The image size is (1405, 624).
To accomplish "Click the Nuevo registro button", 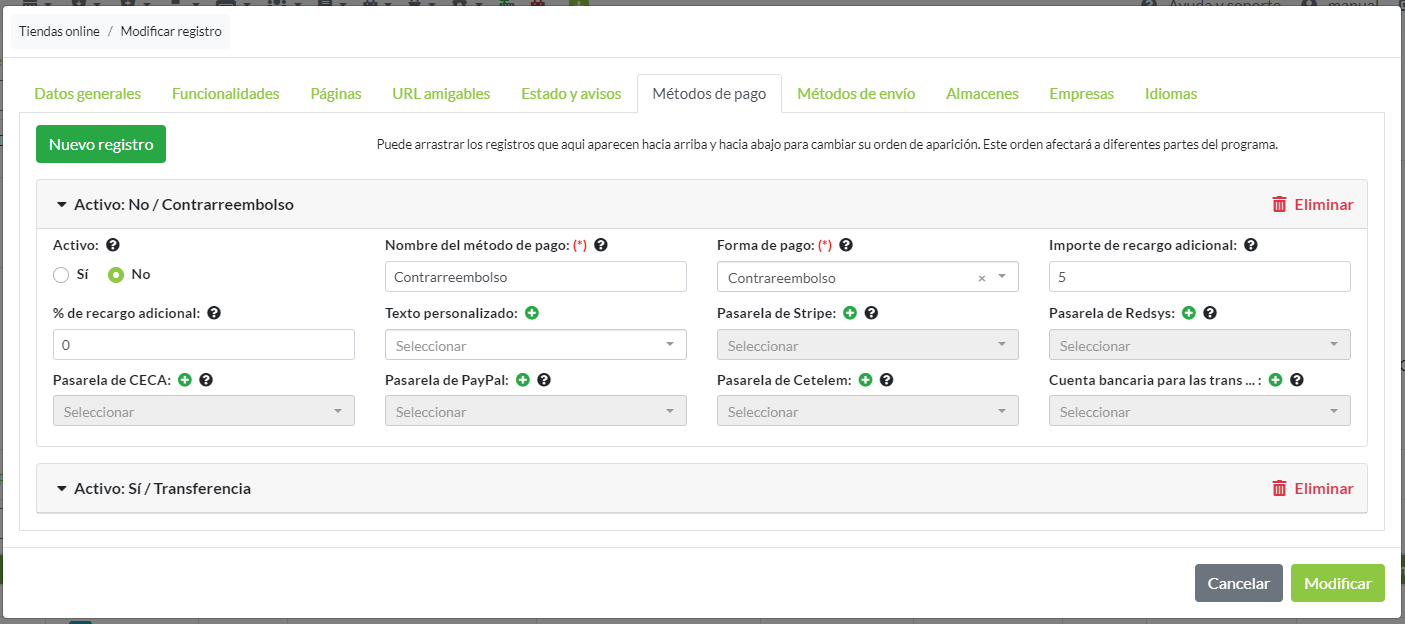I will click(101, 144).
